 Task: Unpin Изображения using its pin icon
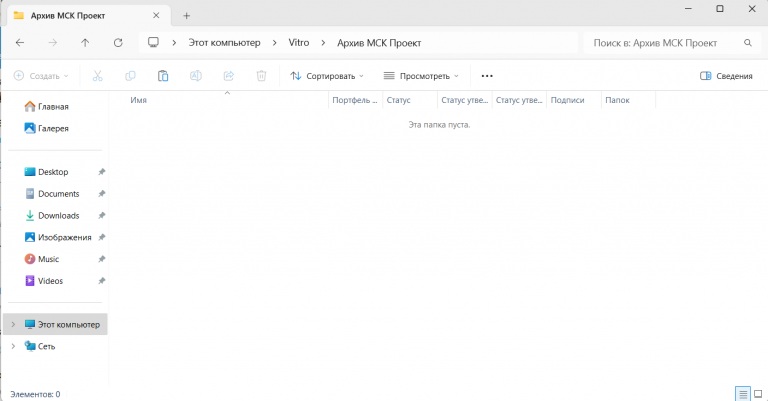pos(101,237)
